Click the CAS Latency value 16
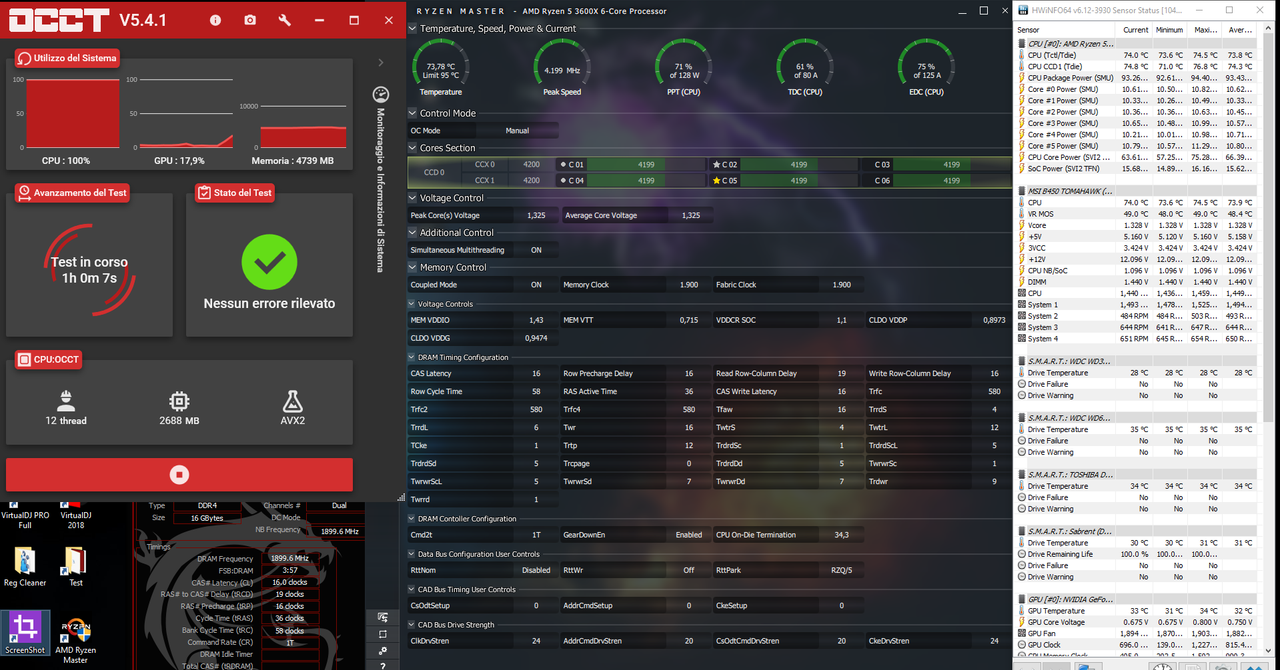This screenshot has width=1280, height=670. [x=536, y=373]
